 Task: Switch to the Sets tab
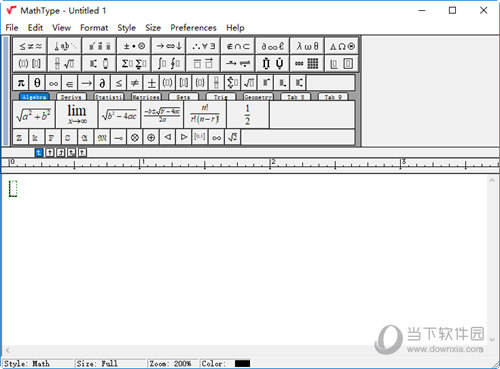183,97
